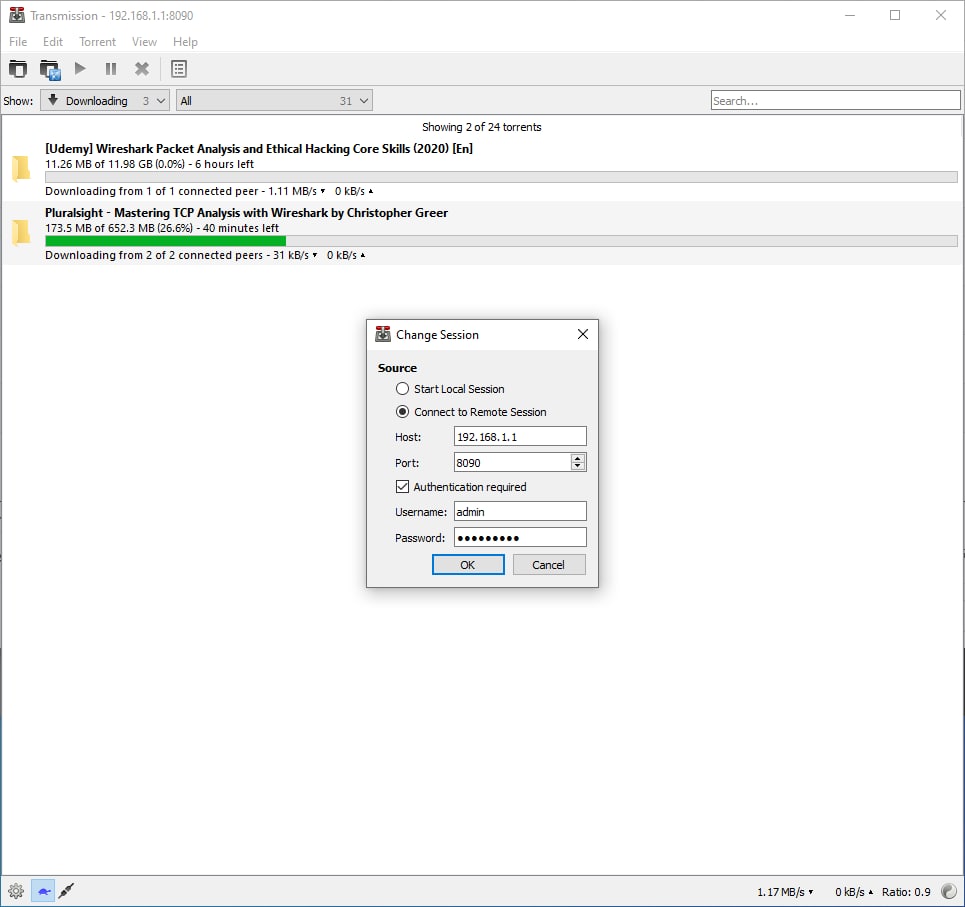Pause selected torrent with pause icon
Image resolution: width=965 pixels, height=907 pixels.
(x=111, y=68)
